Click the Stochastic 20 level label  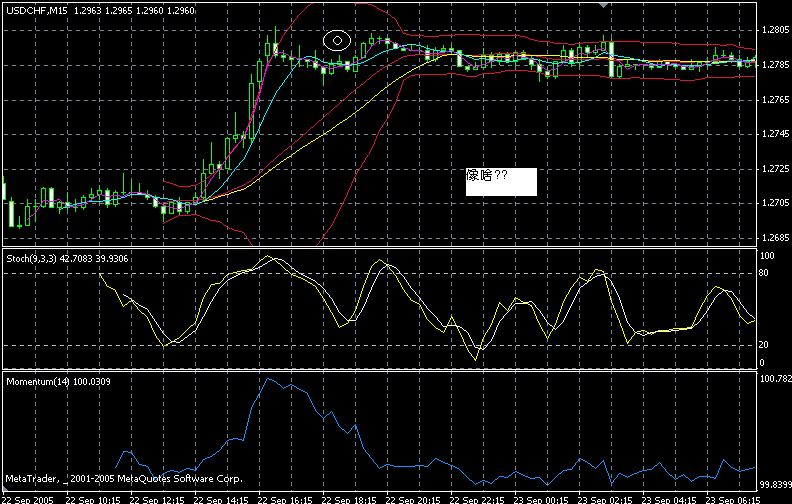764,345
